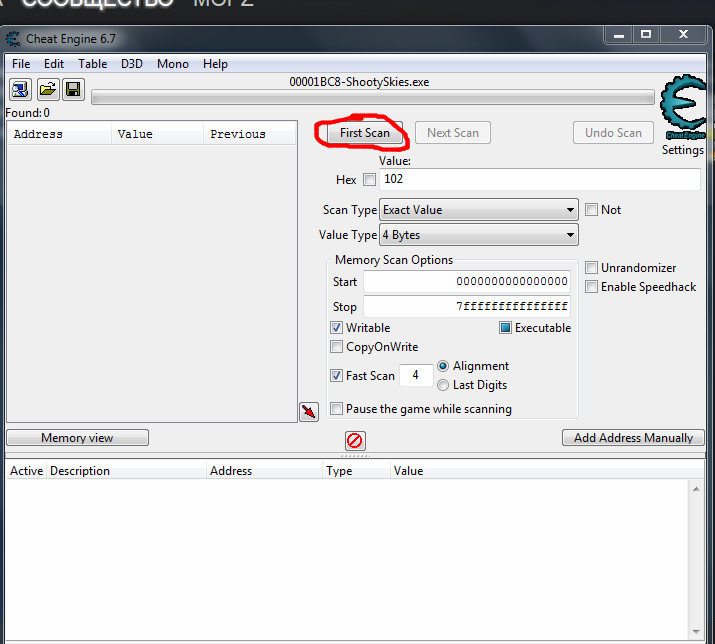Viewport: 715px width, 644px height.
Task: Click the address list scrollbar up arrow
Action: pos(696,489)
